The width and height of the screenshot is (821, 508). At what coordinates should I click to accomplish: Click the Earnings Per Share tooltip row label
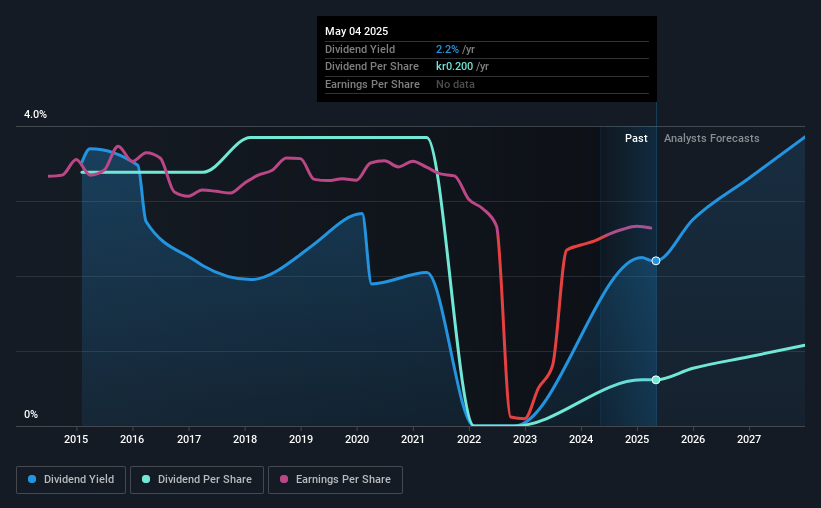point(372,84)
